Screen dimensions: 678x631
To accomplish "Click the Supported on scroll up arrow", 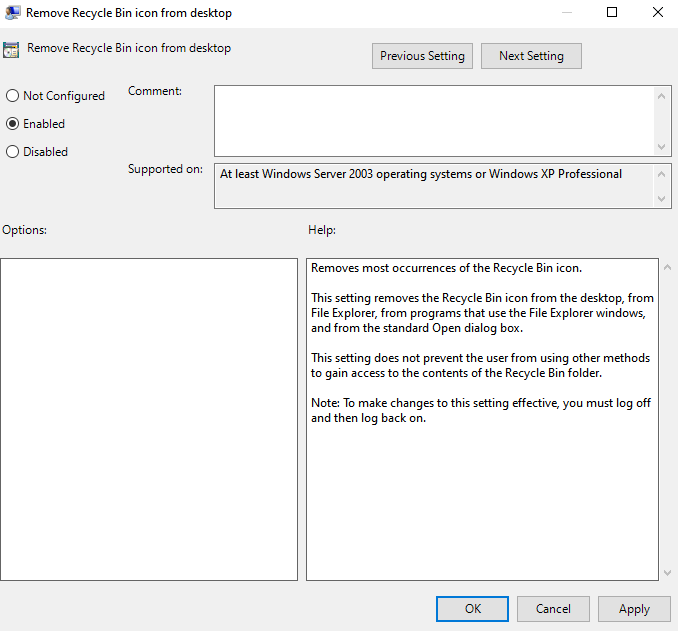I will tap(661, 174).
